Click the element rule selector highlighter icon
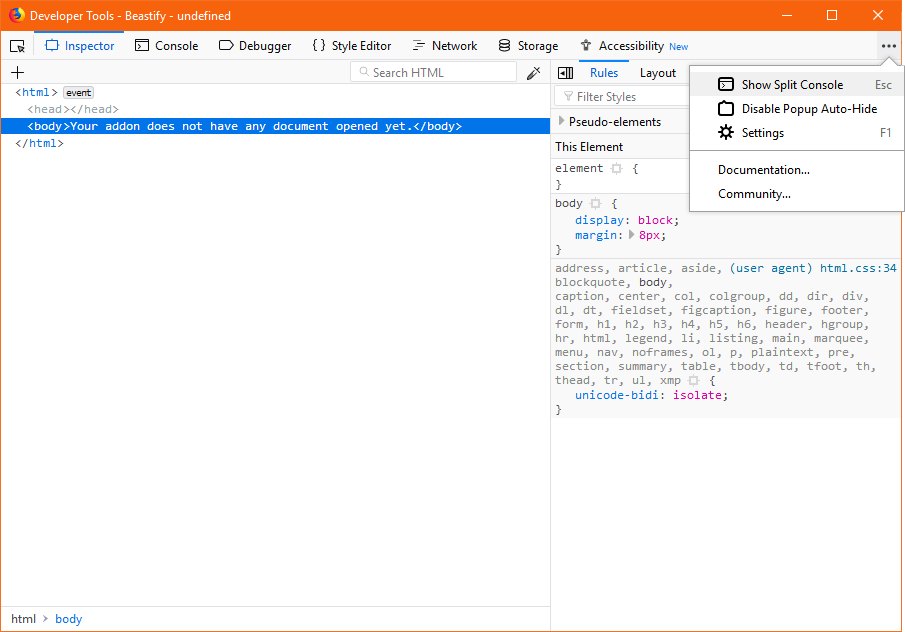Screen dimensions: 905x632 (x=617, y=169)
